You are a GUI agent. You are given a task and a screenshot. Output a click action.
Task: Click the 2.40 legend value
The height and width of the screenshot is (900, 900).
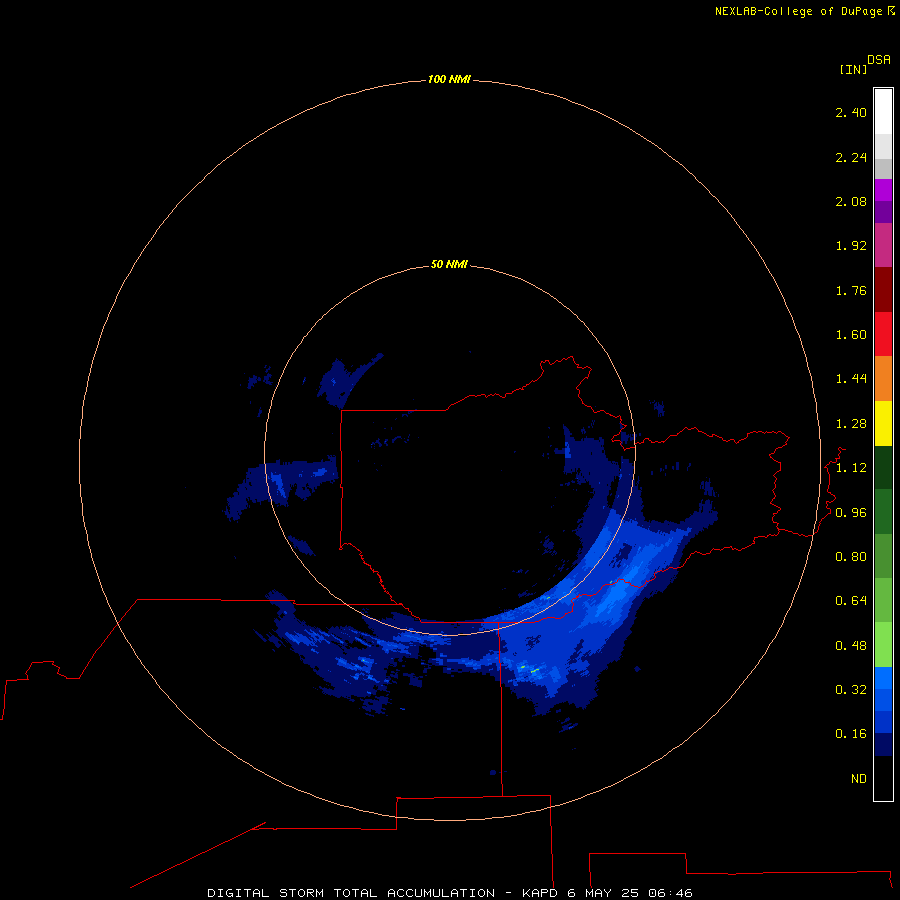pos(851,112)
